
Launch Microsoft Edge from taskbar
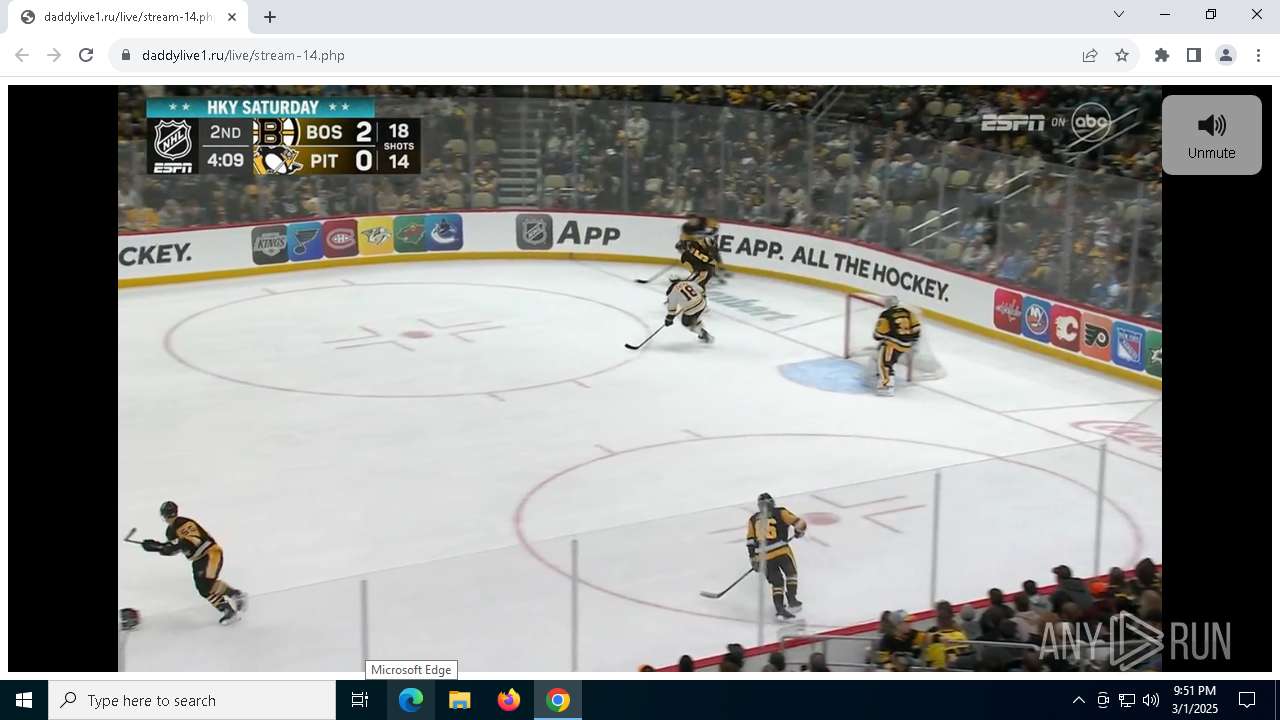tap(411, 700)
